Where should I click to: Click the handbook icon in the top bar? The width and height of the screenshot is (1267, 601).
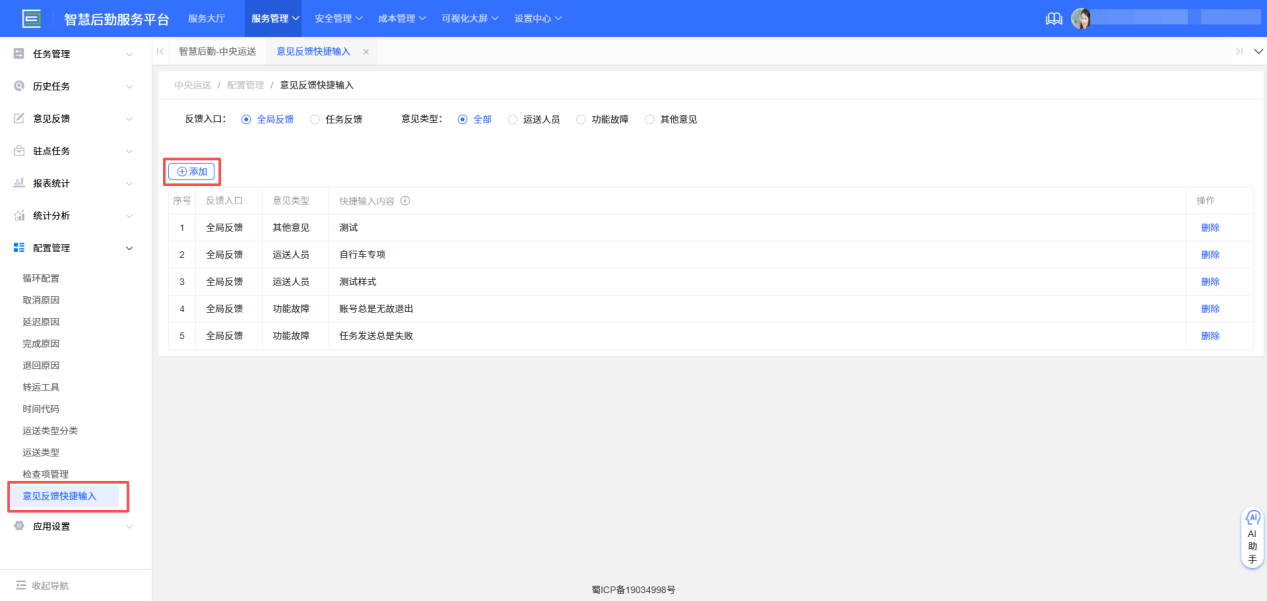1053,17
